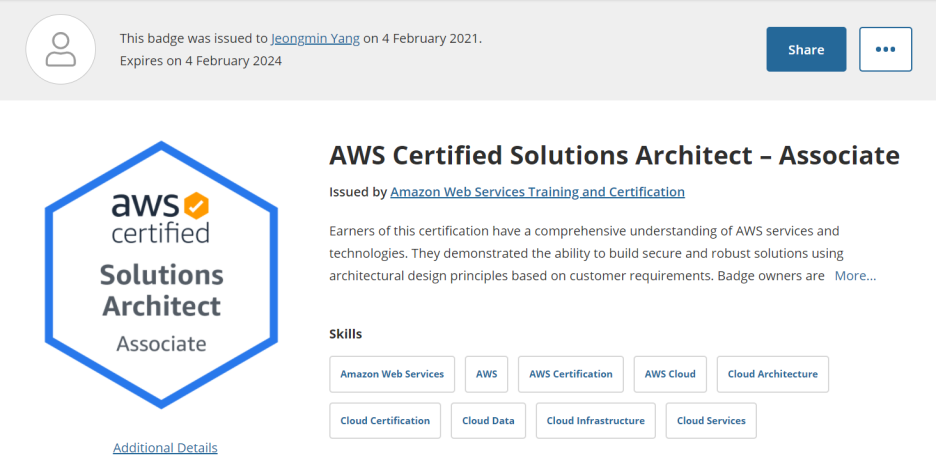The width and height of the screenshot is (936, 476).
Task: Click the Additional Details link
Action: (x=165, y=448)
